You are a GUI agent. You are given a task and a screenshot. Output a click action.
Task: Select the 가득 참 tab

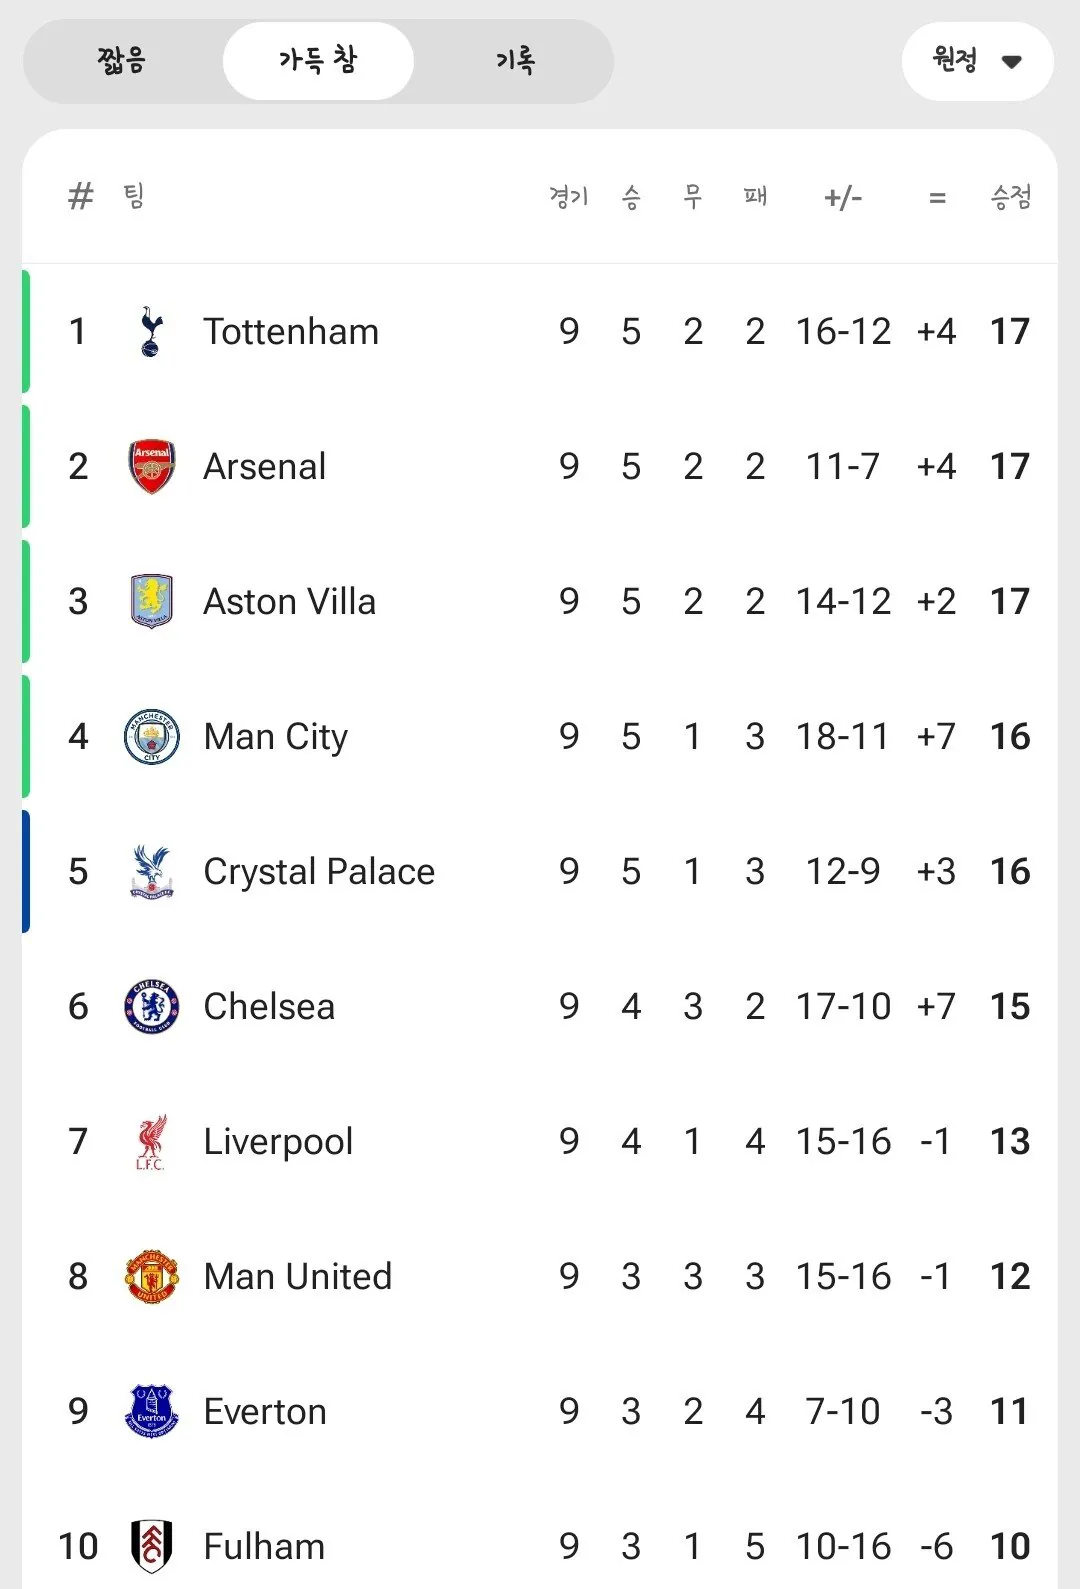pos(318,61)
